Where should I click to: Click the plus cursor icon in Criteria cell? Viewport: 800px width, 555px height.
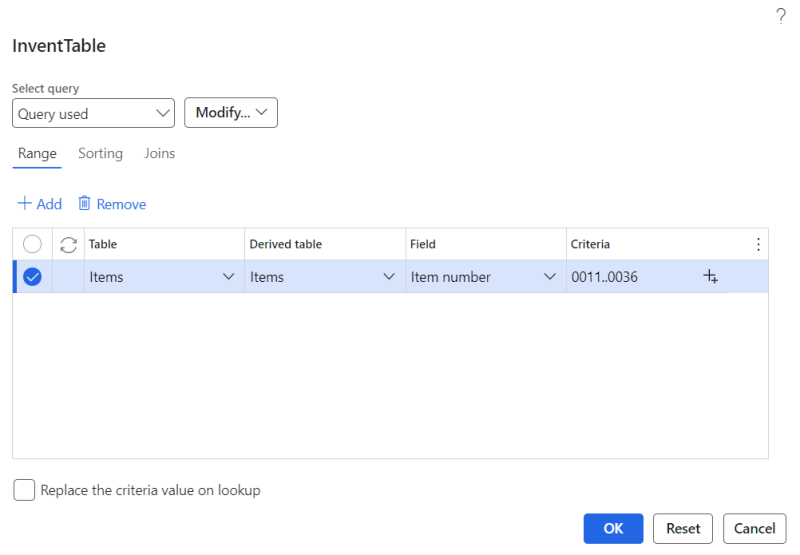coord(711,277)
